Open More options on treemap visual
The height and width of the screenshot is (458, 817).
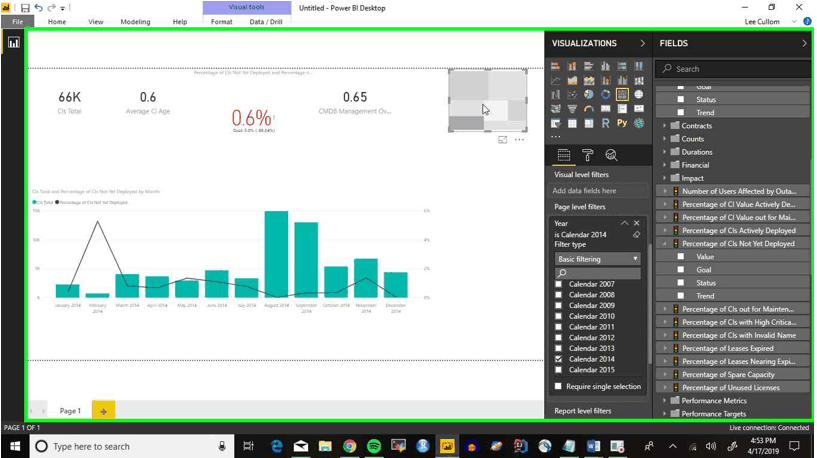519,140
